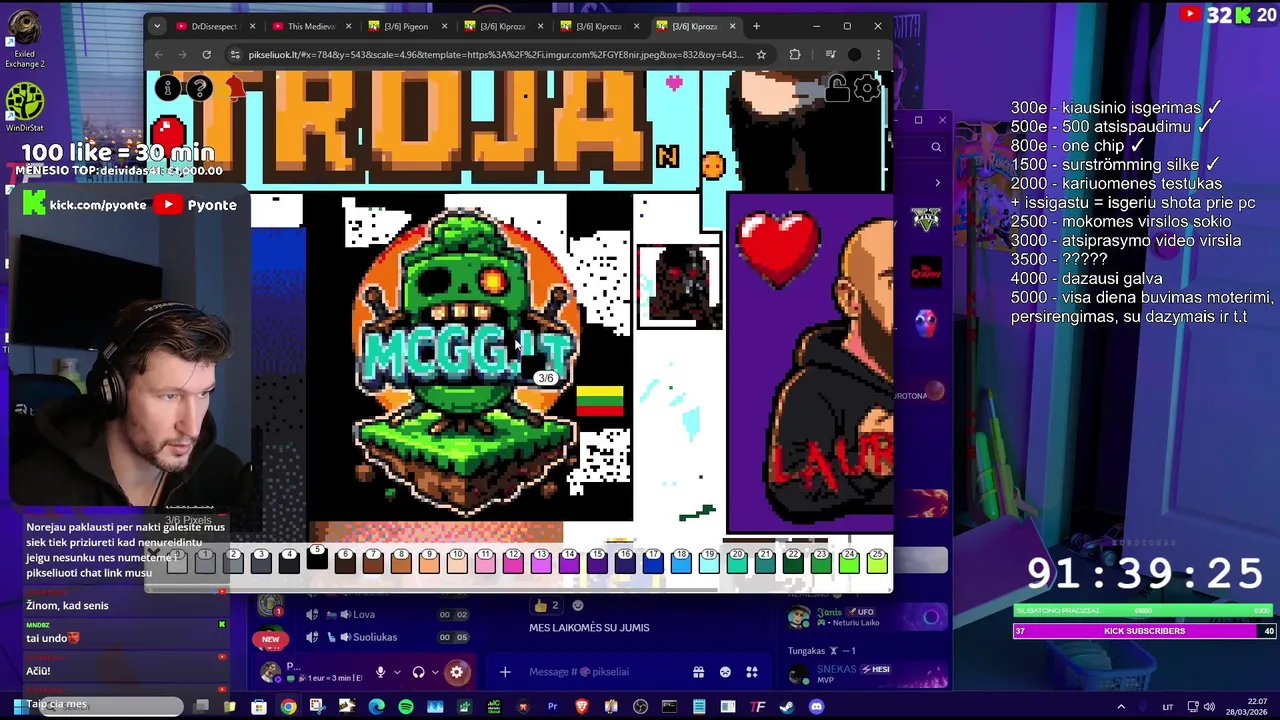The image size is (1280, 720).
Task: Click the Discord message plus attachment button
Action: [x=505, y=672]
